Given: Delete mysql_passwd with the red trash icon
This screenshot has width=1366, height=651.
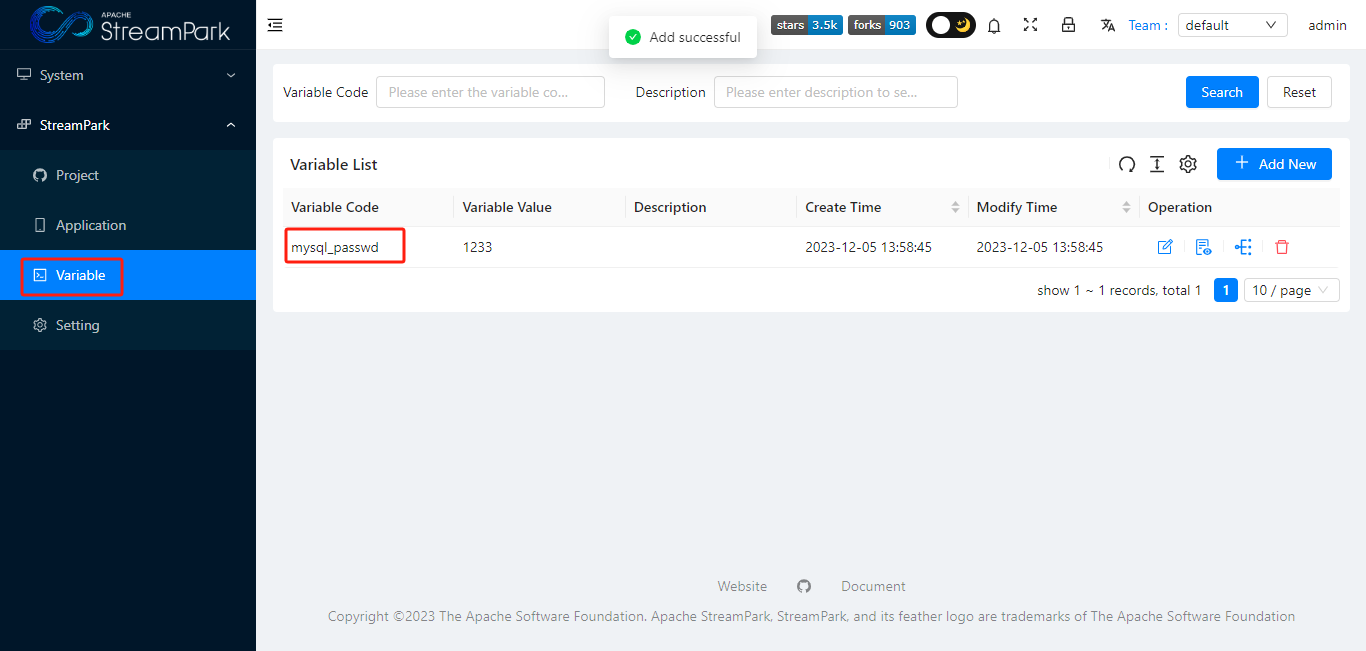Looking at the screenshot, I should pyautogui.click(x=1281, y=246).
